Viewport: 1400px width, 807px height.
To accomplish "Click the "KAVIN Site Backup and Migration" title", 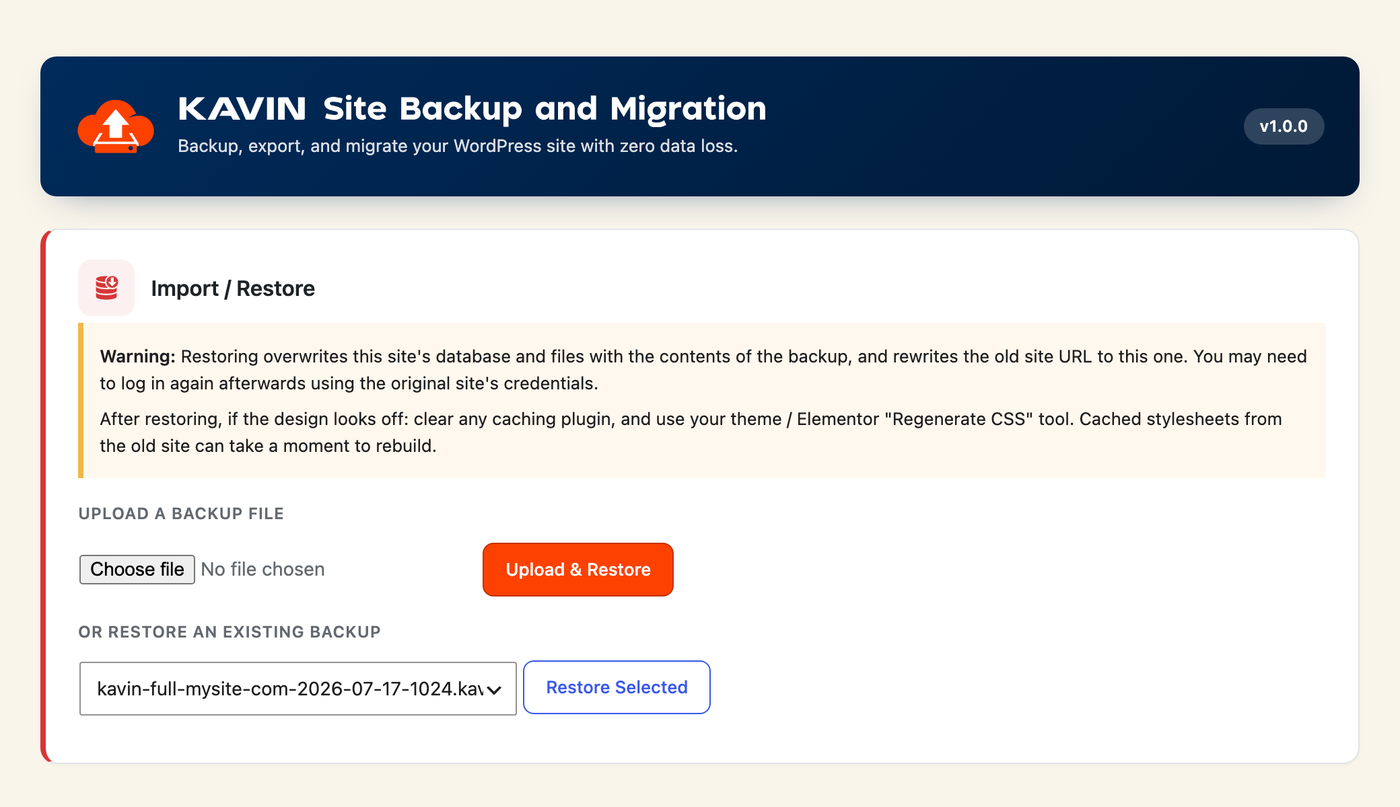I will [472, 108].
